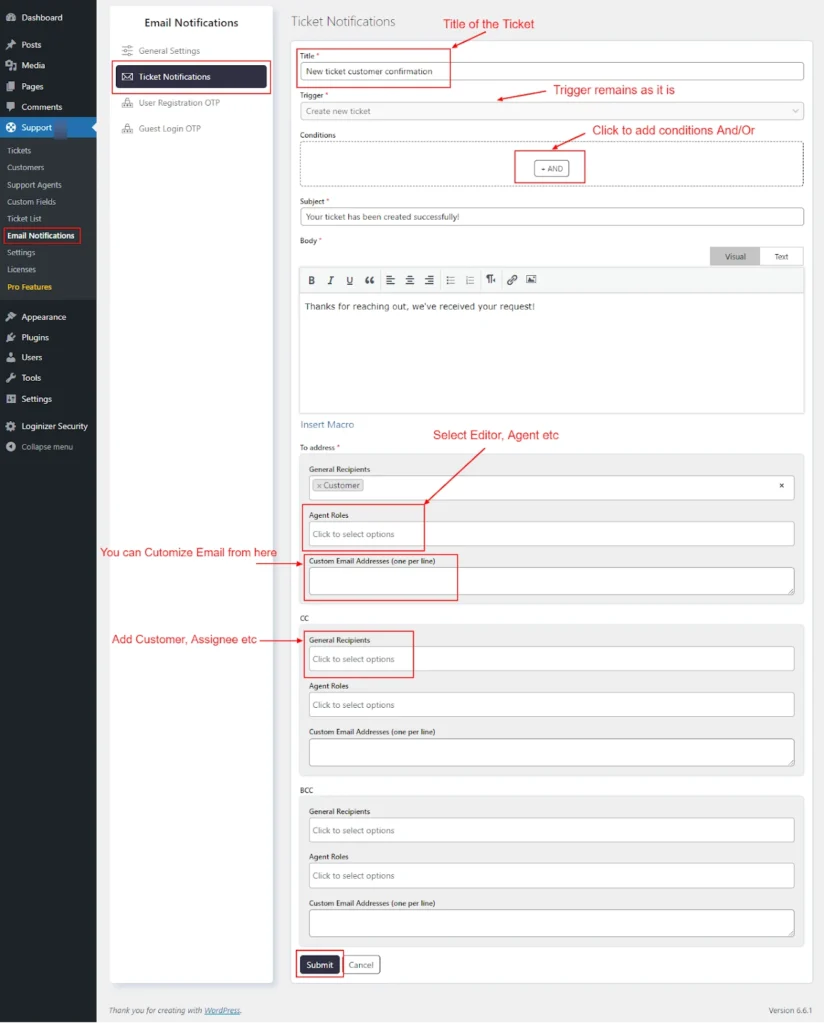This screenshot has width=824, height=1024.
Task: Open Agent Roles options under To address
Action: pos(551,532)
